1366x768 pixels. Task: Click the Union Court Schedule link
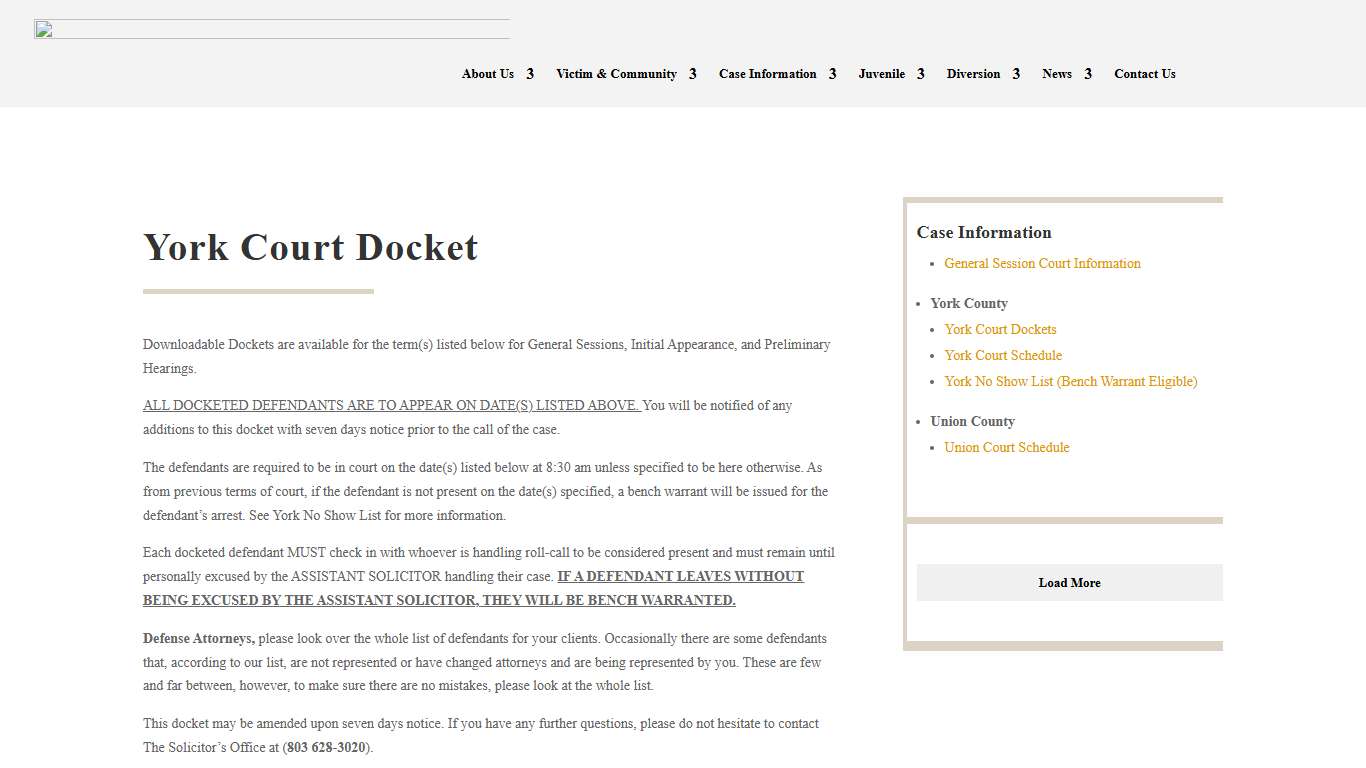pos(1006,447)
